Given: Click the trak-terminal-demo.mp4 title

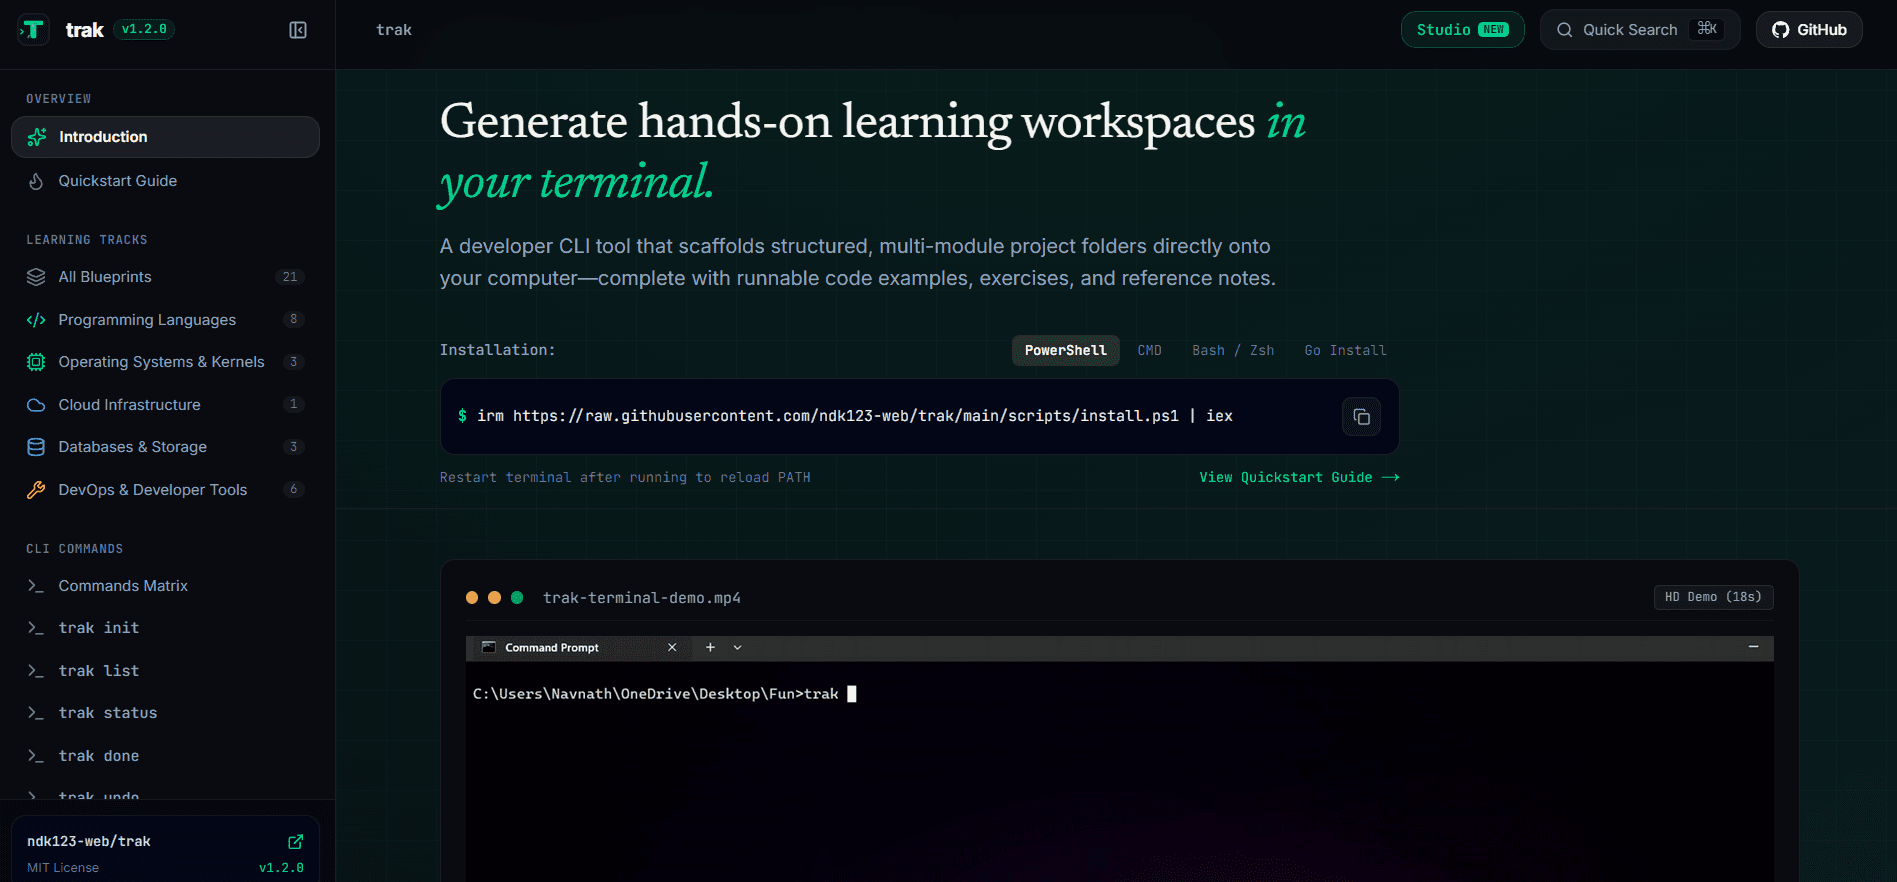Looking at the screenshot, I should tap(642, 598).
